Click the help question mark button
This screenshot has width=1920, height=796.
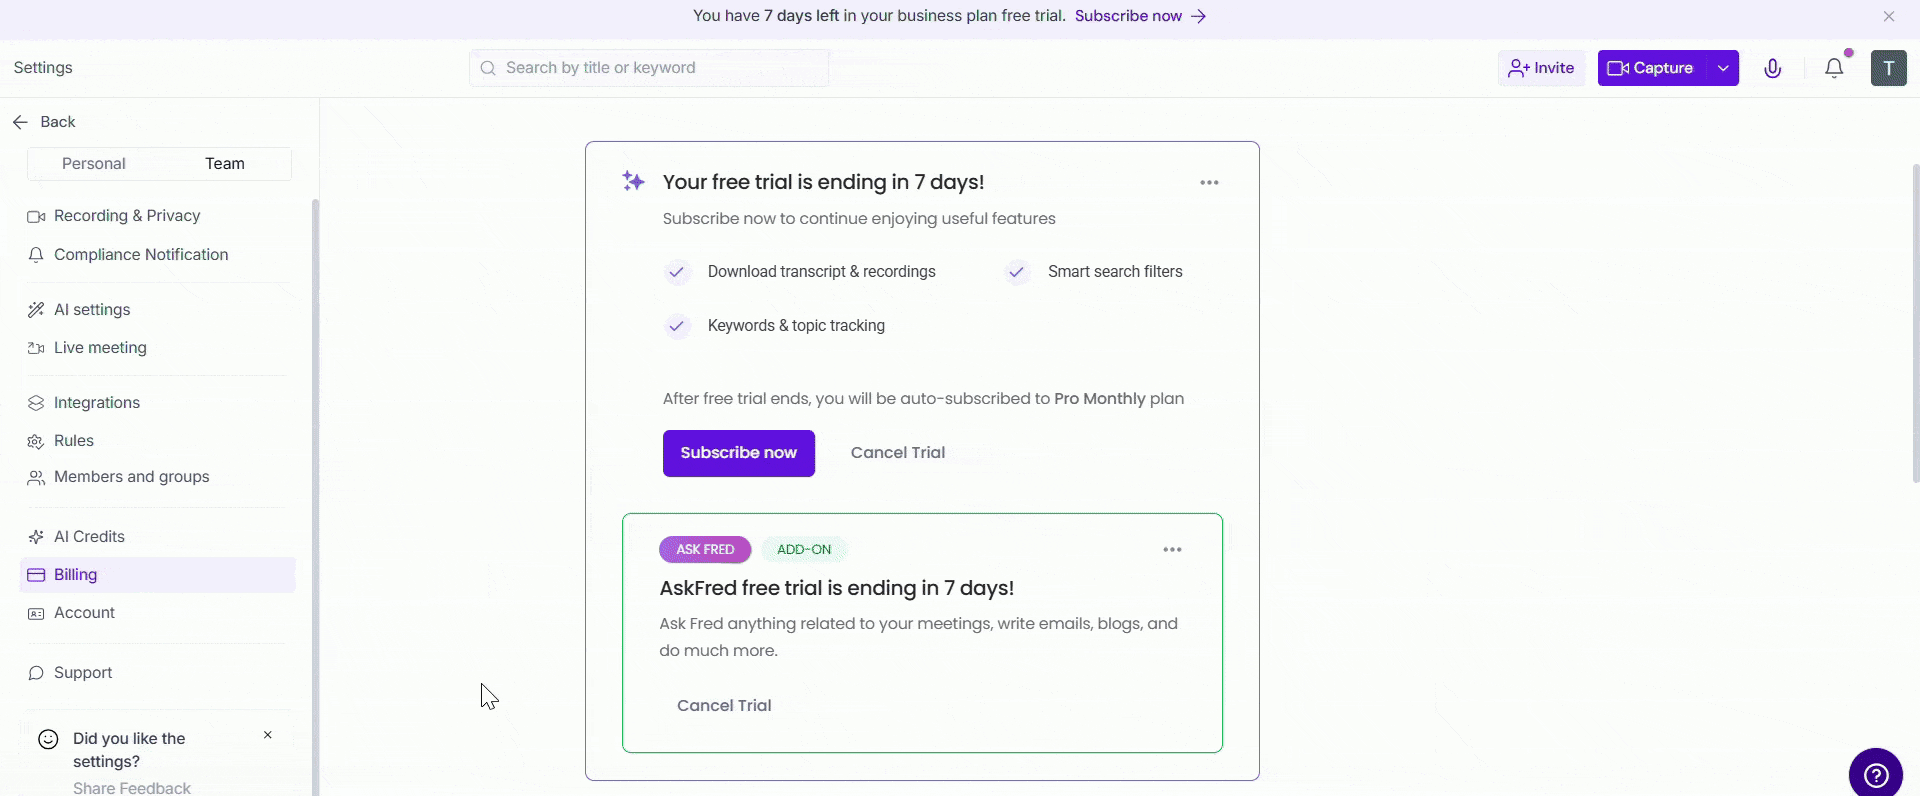[x=1875, y=775]
